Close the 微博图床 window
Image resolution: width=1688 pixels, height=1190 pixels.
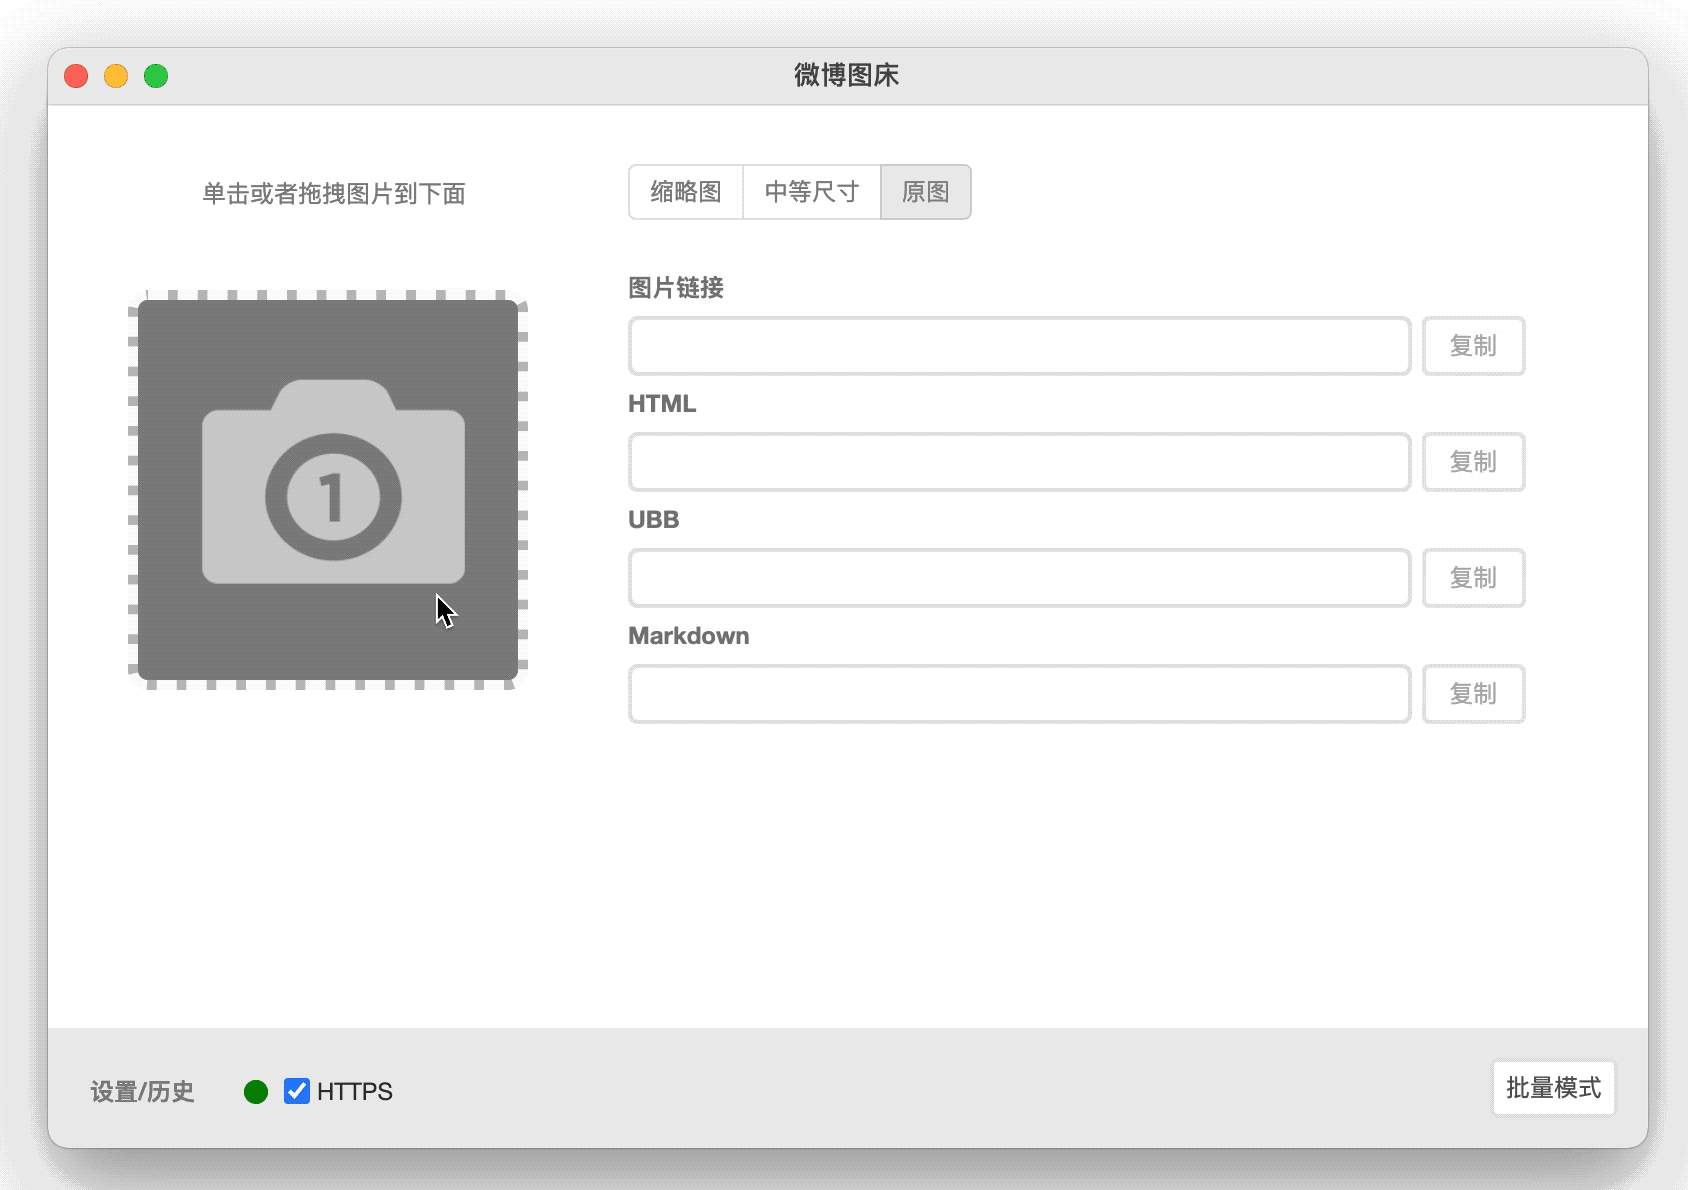[76, 76]
